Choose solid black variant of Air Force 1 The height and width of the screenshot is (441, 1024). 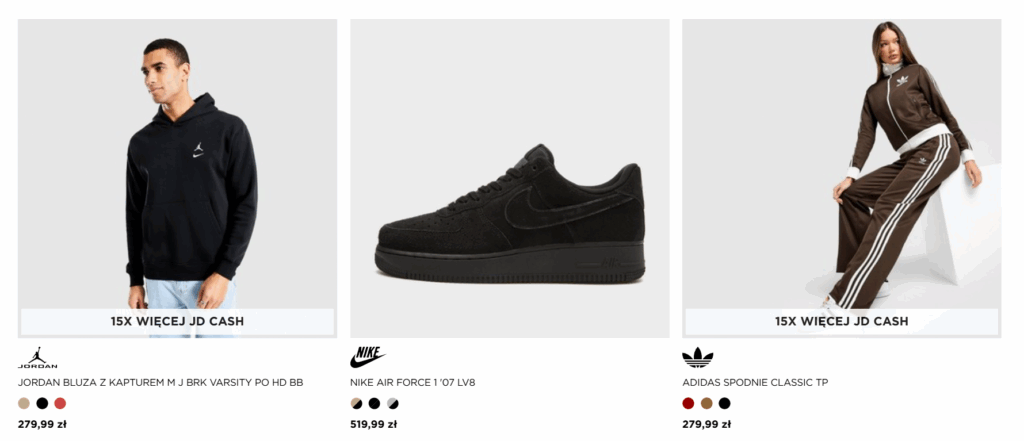(374, 403)
